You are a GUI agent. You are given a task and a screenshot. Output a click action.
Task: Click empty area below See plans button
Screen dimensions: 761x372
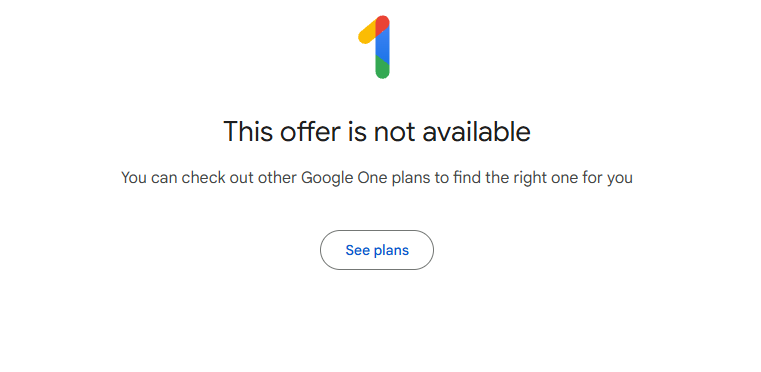[x=377, y=321]
